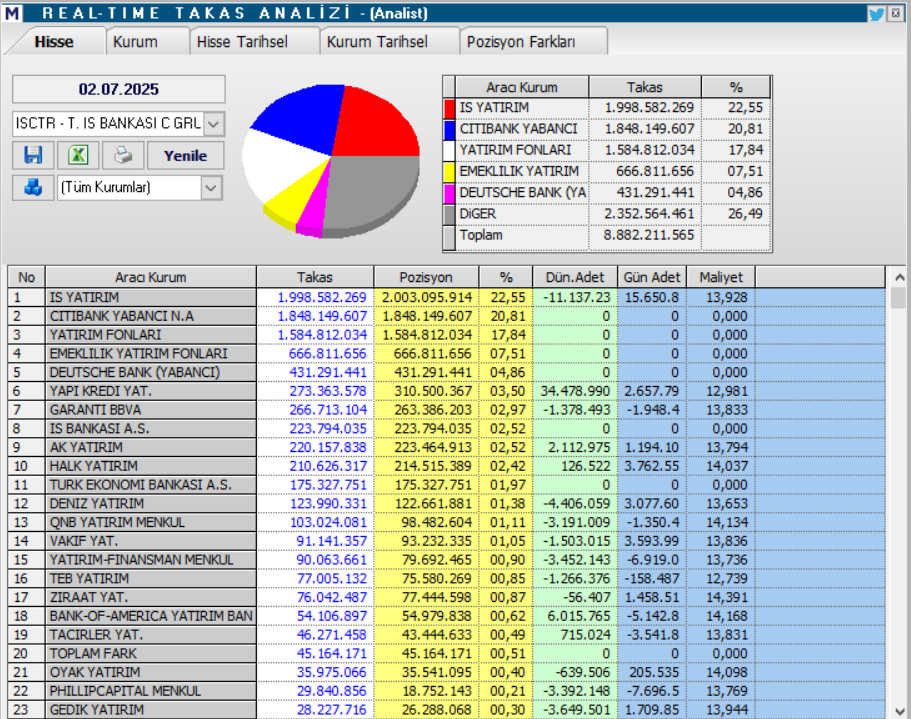Select the TURK EKONOMI BANKASI A.S. row

[x=446, y=485]
